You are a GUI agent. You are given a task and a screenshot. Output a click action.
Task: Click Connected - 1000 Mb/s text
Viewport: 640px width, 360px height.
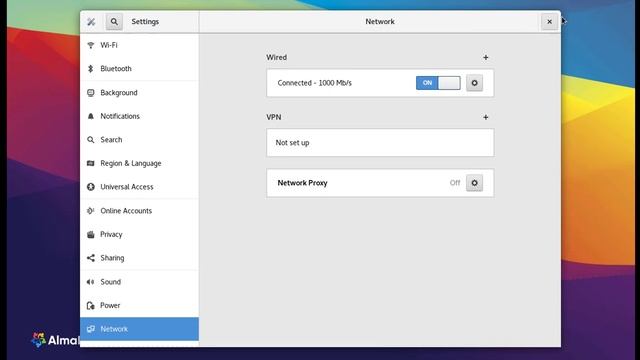pos(314,83)
